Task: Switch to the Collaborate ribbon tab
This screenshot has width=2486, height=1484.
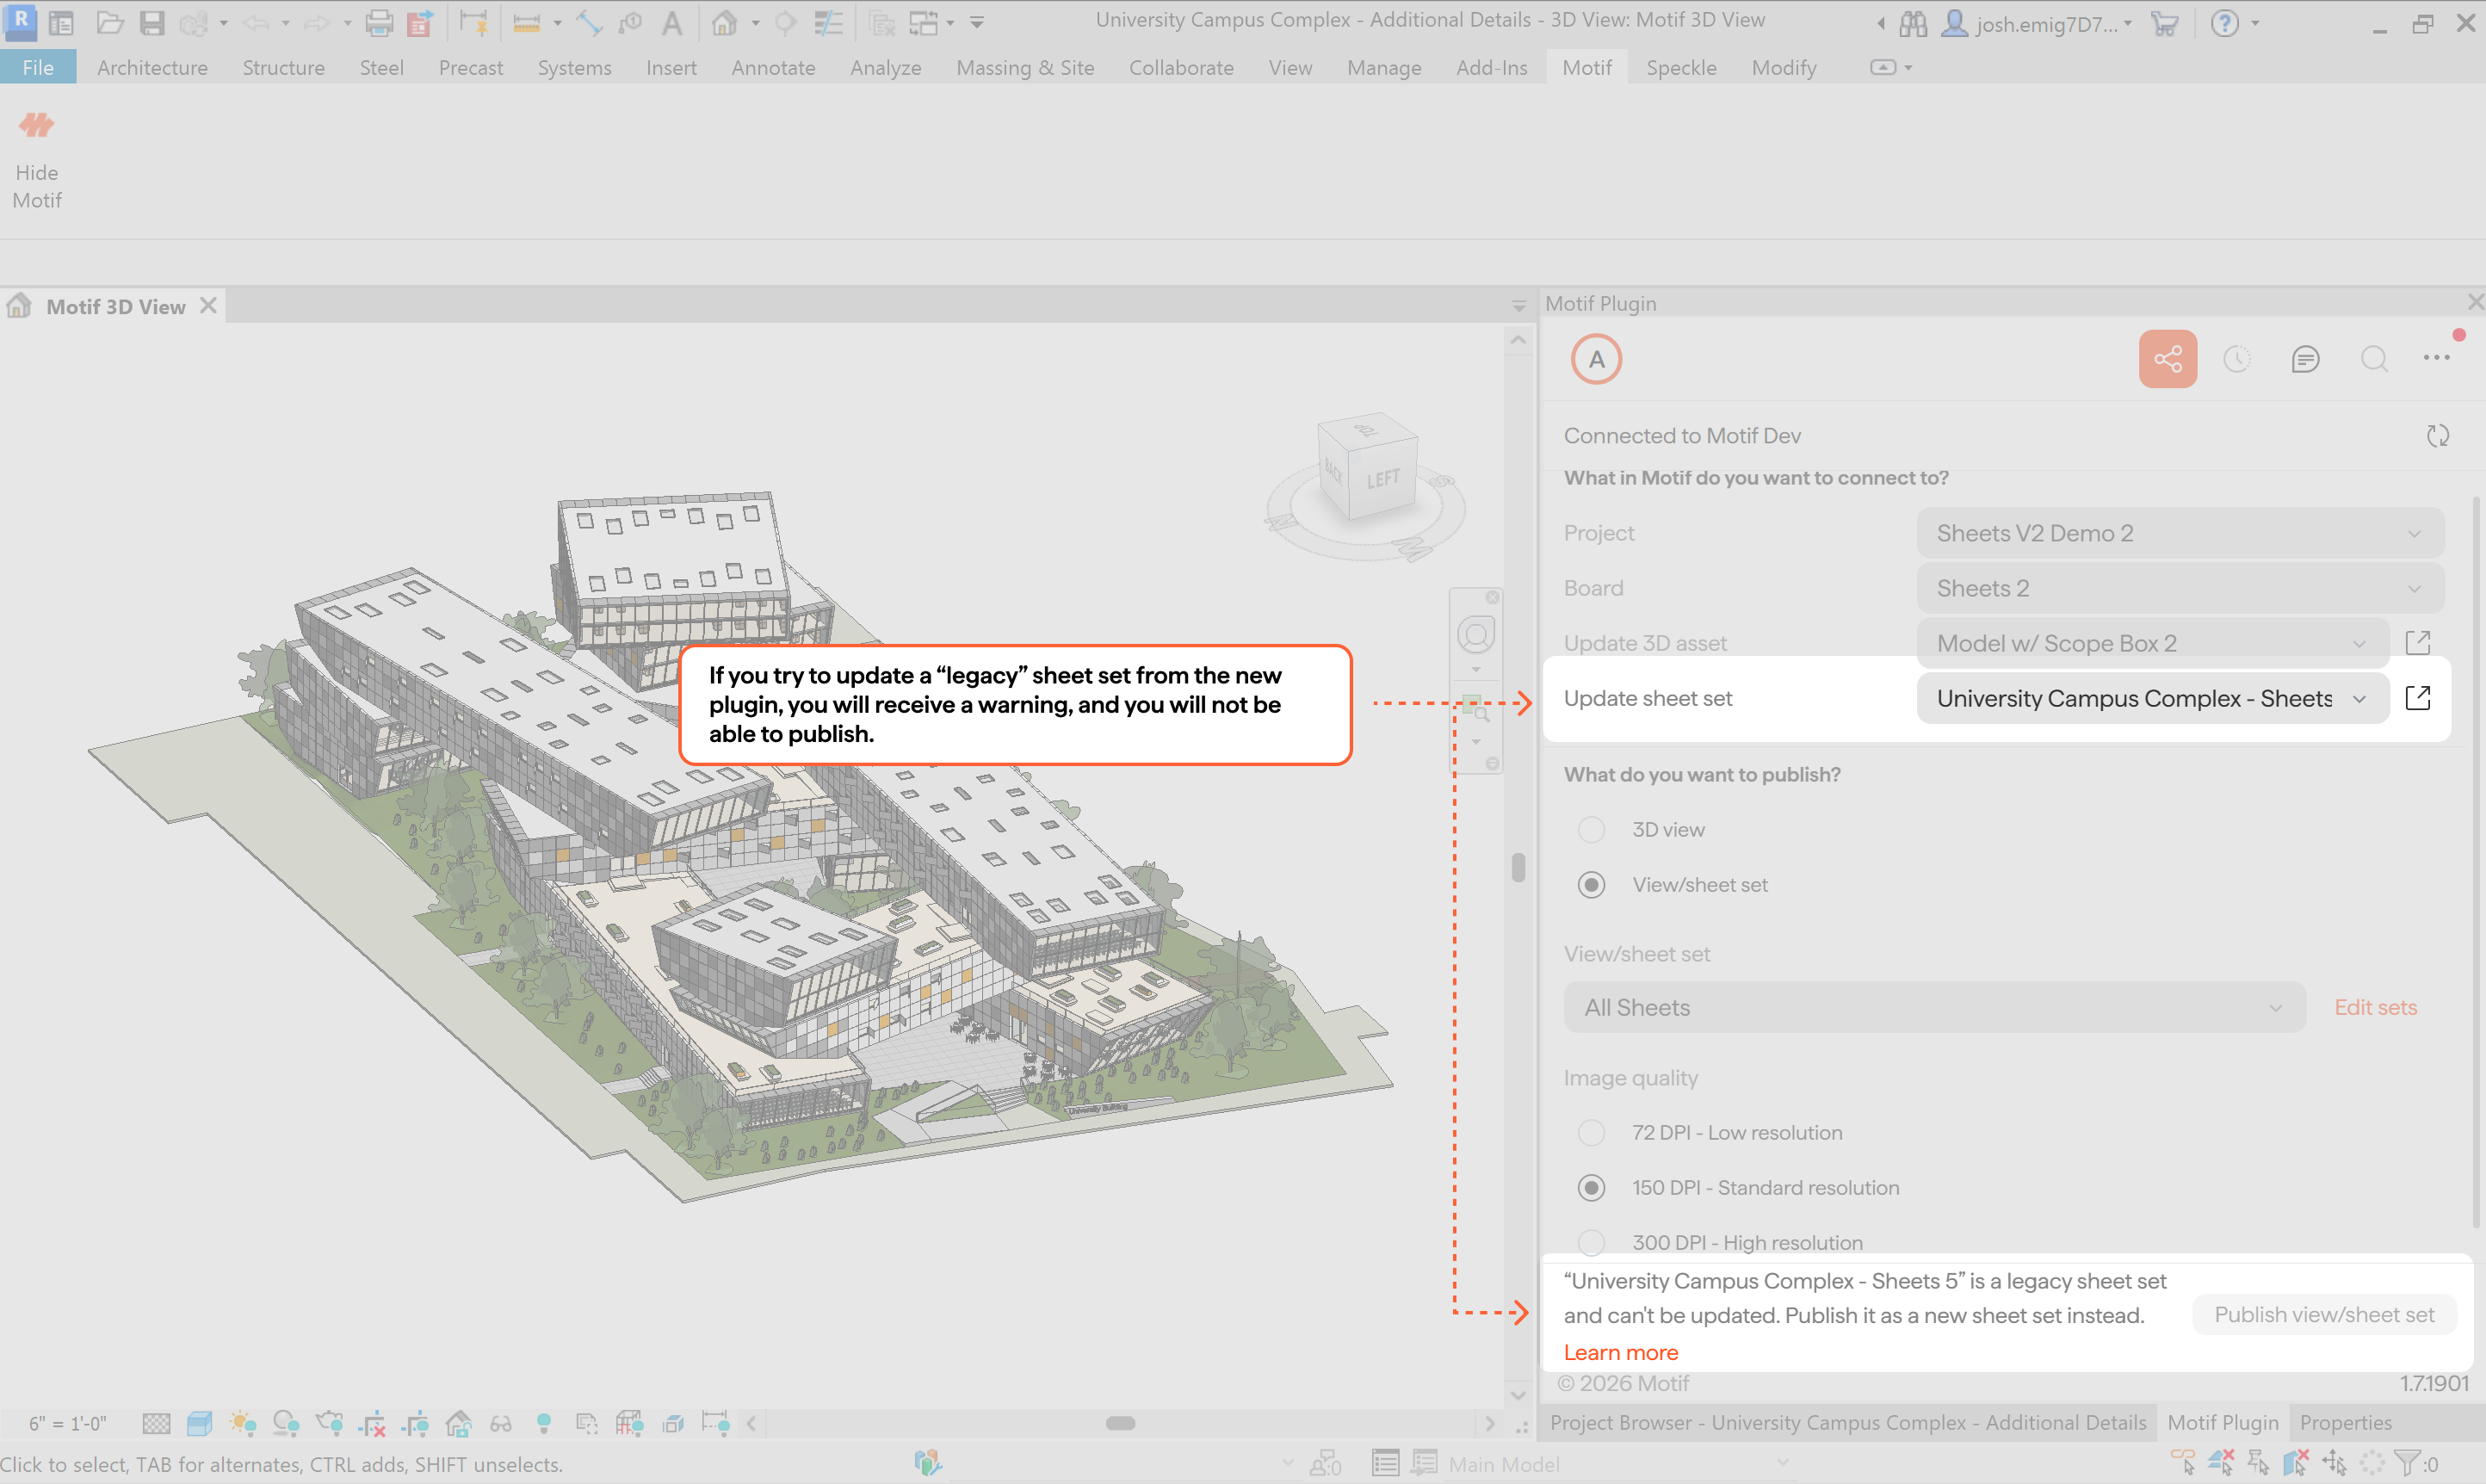Action: coord(1181,67)
